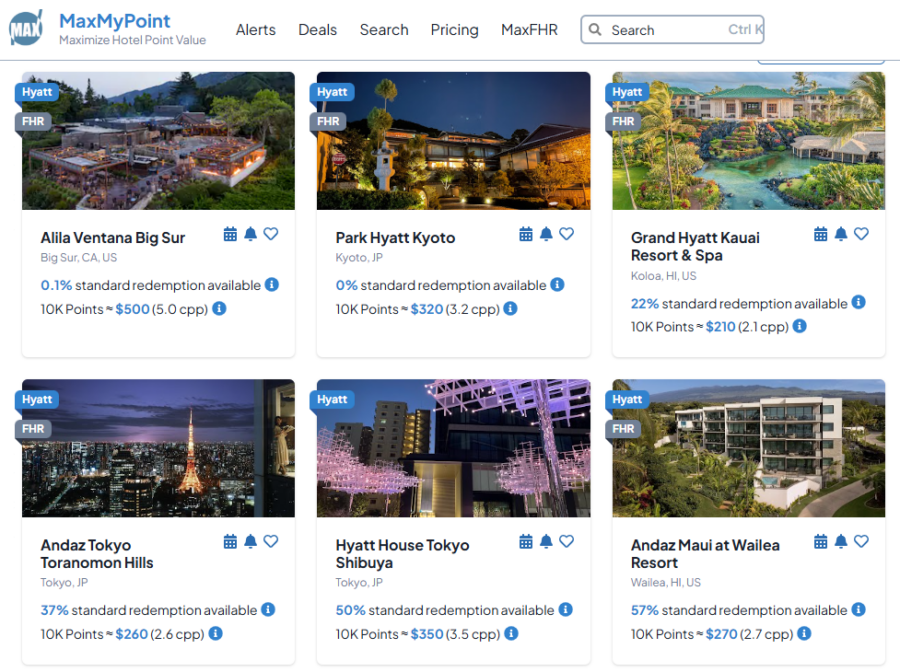Open calendar for Alila Ventana Big Sur
The width and height of the screenshot is (900, 672).
(x=230, y=234)
